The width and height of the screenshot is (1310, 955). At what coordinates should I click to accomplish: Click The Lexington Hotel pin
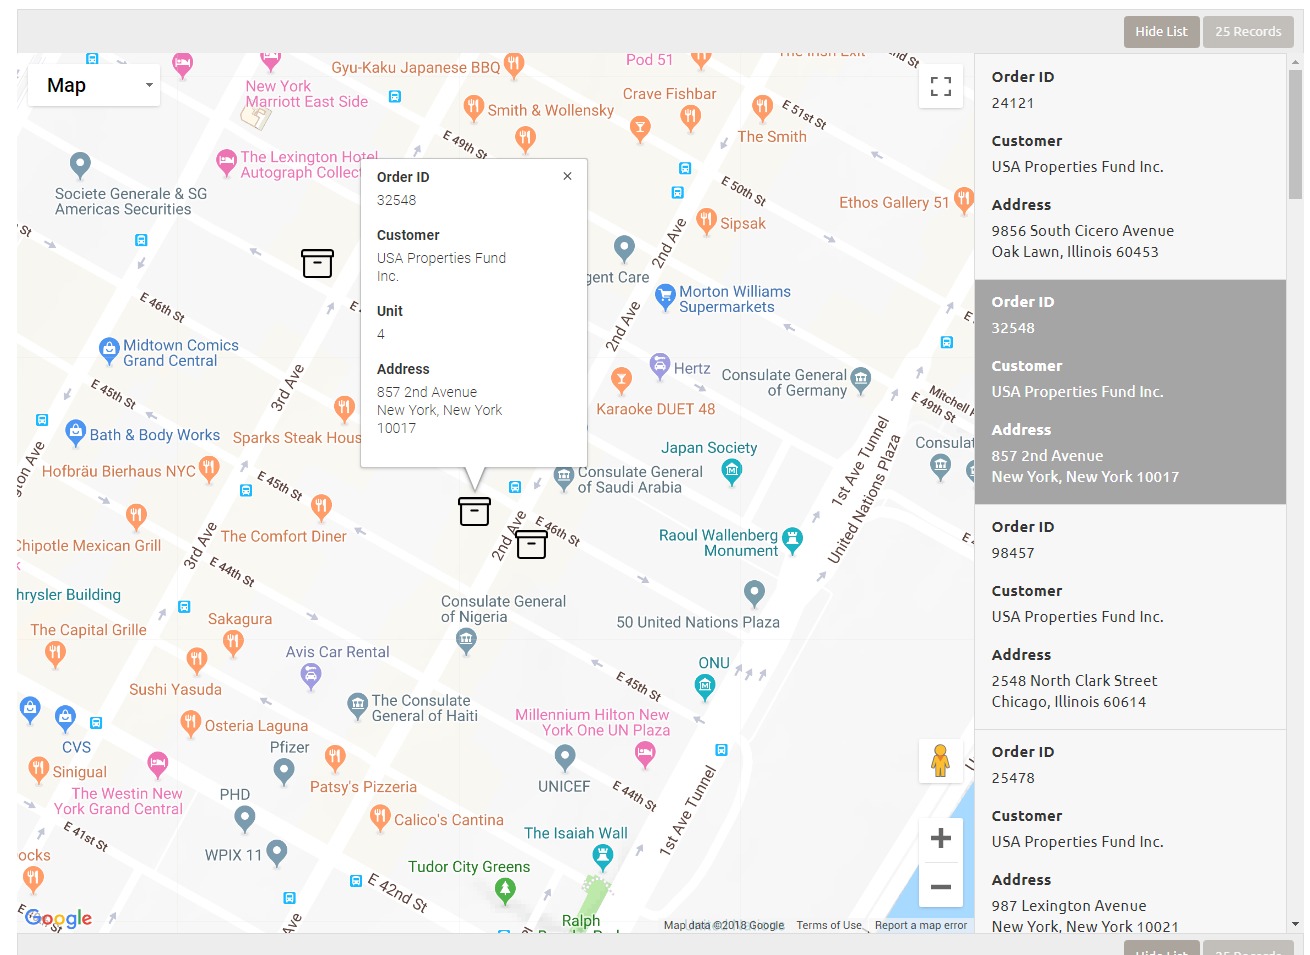click(x=227, y=162)
